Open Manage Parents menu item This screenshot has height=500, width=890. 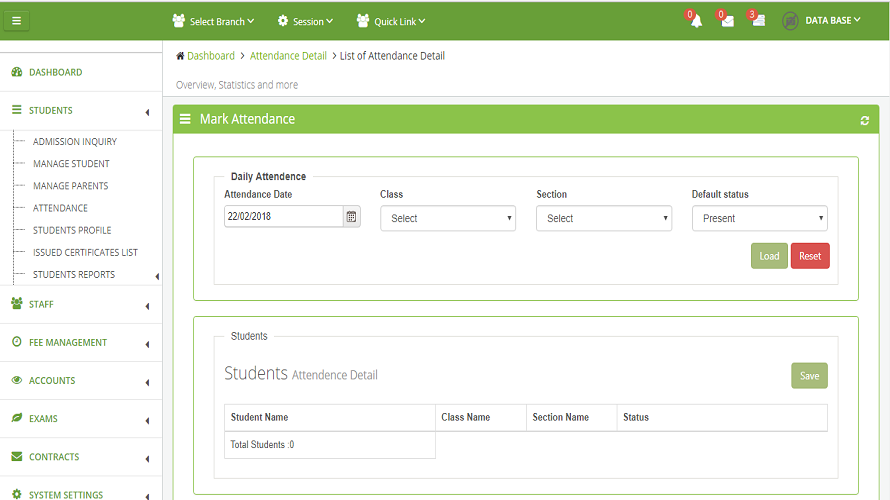pyautogui.click(x=70, y=186)
